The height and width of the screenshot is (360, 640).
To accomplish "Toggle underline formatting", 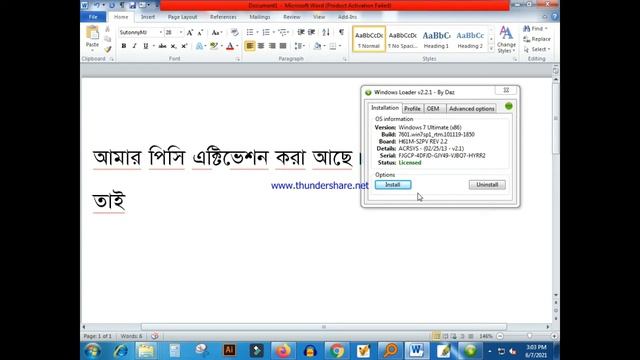I will point(146,46).
